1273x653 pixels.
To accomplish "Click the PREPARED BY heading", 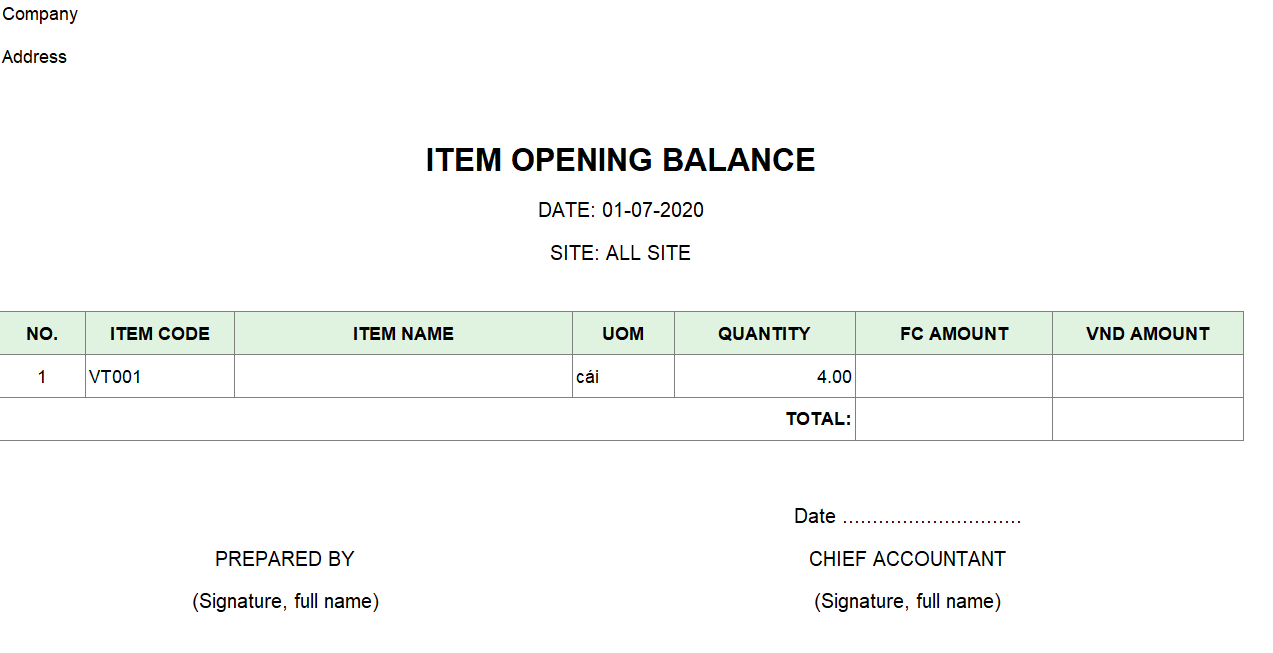I will [x=285, y=559].
